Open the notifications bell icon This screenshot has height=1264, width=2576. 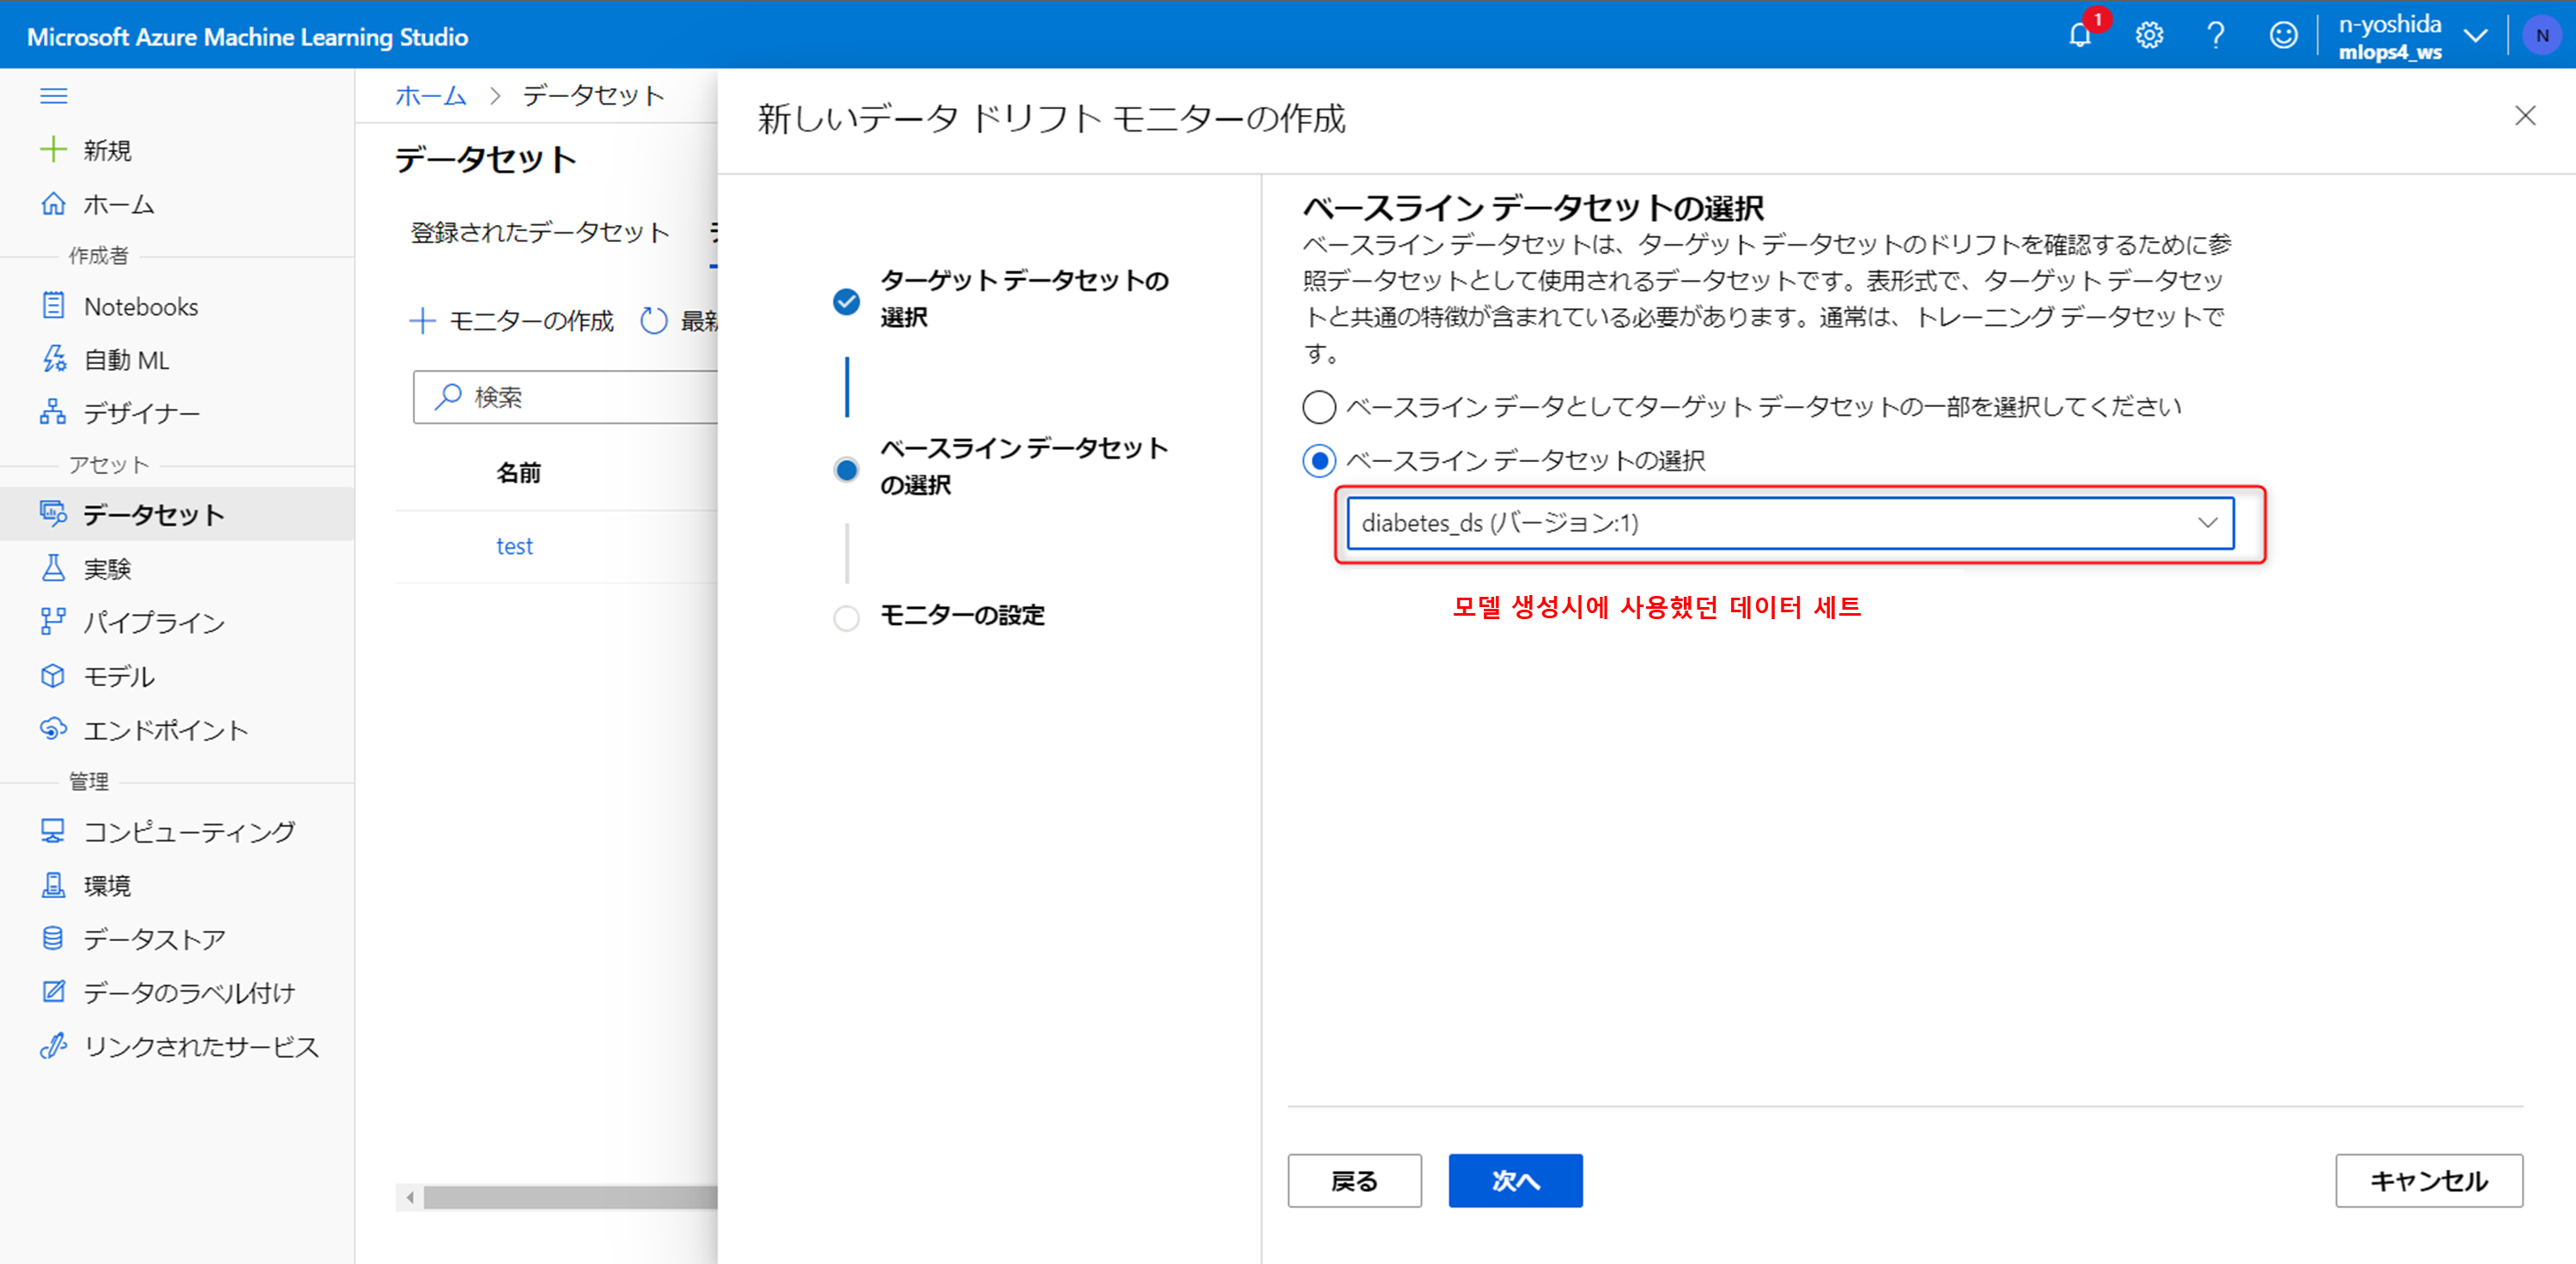pyautogui.click(x=2080, y=36)
